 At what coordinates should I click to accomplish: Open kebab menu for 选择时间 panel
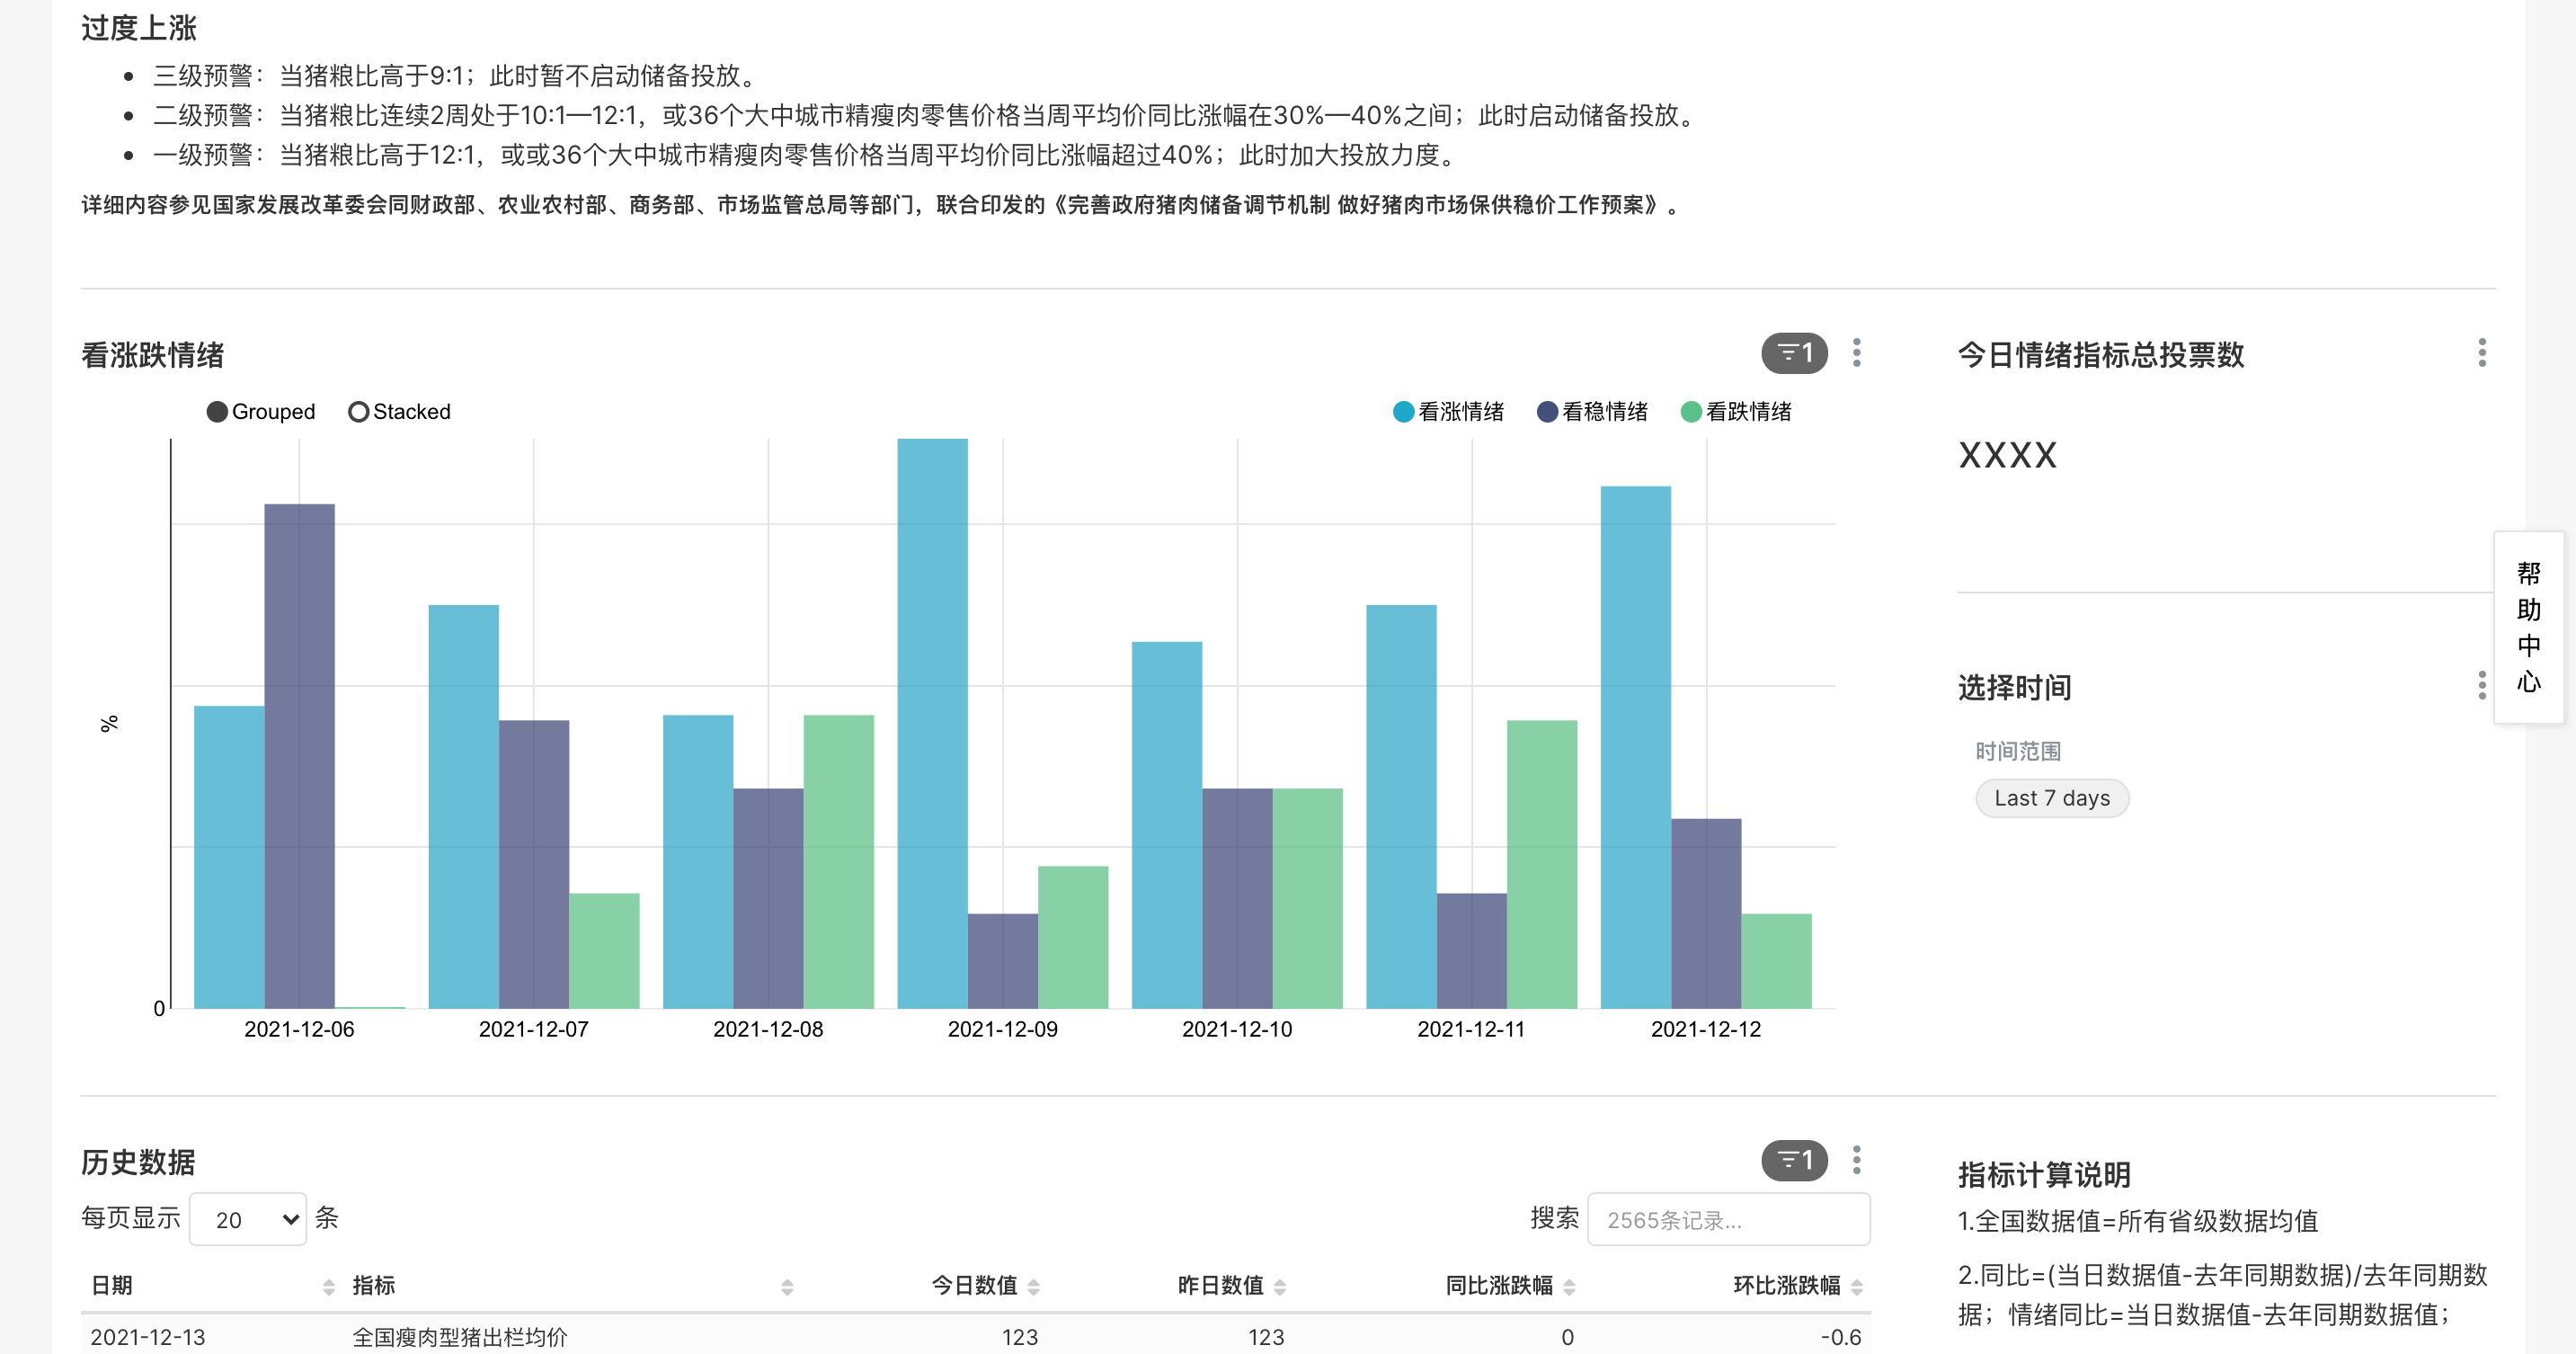tap(2482, 685)
